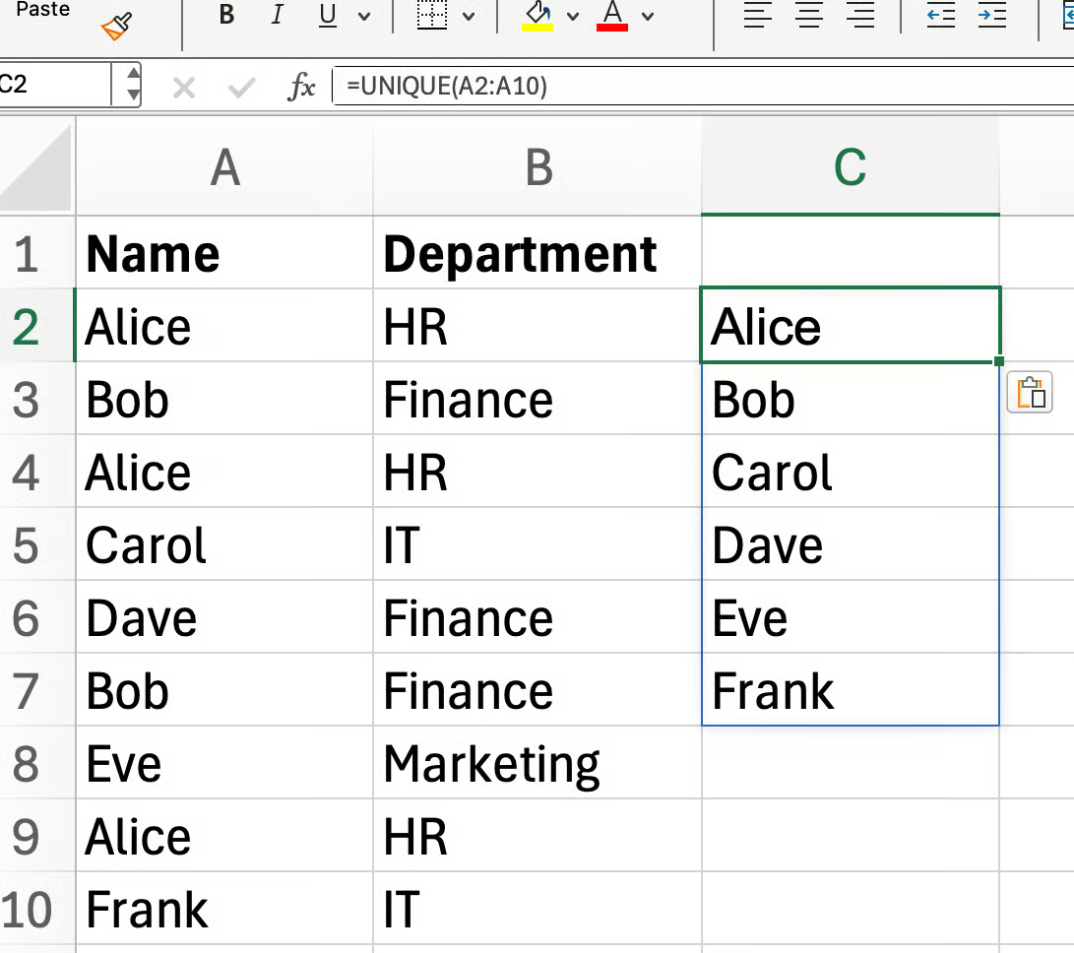Open the Font Color dropdown
1074x953 pixels.
(646, 16)
